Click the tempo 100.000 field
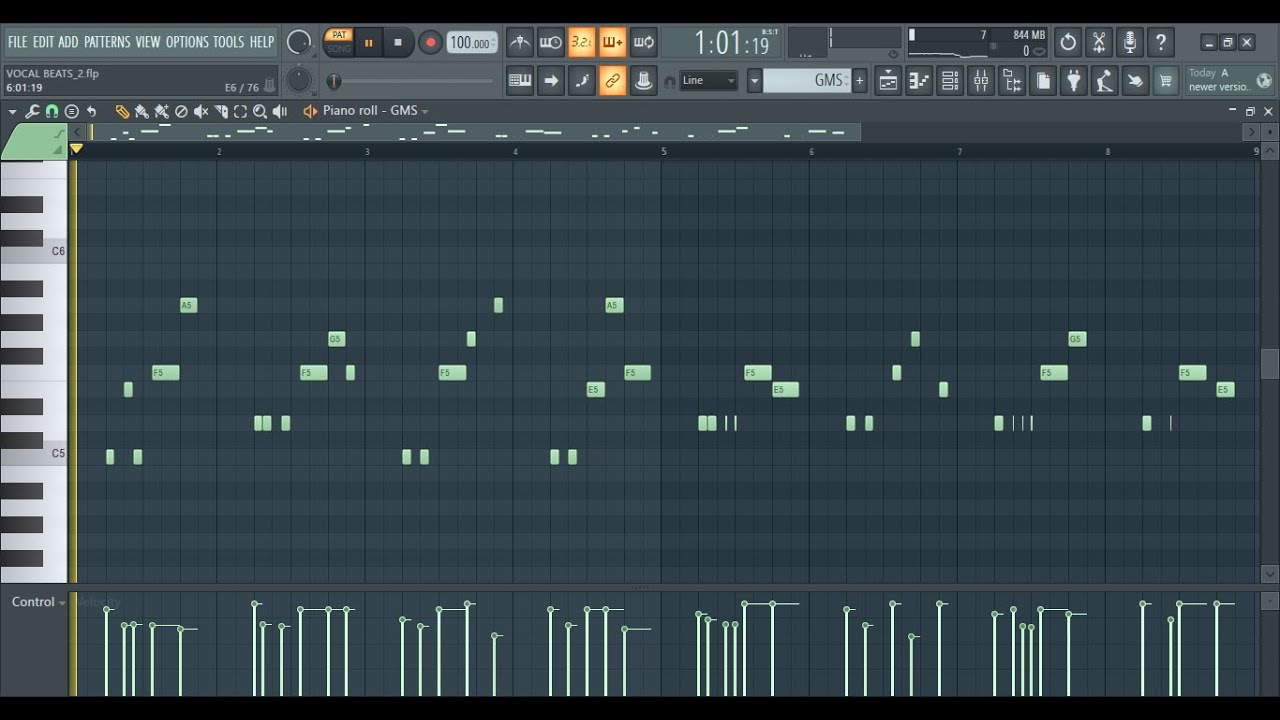The image size is (1280, 720). (x=472, y=42)
